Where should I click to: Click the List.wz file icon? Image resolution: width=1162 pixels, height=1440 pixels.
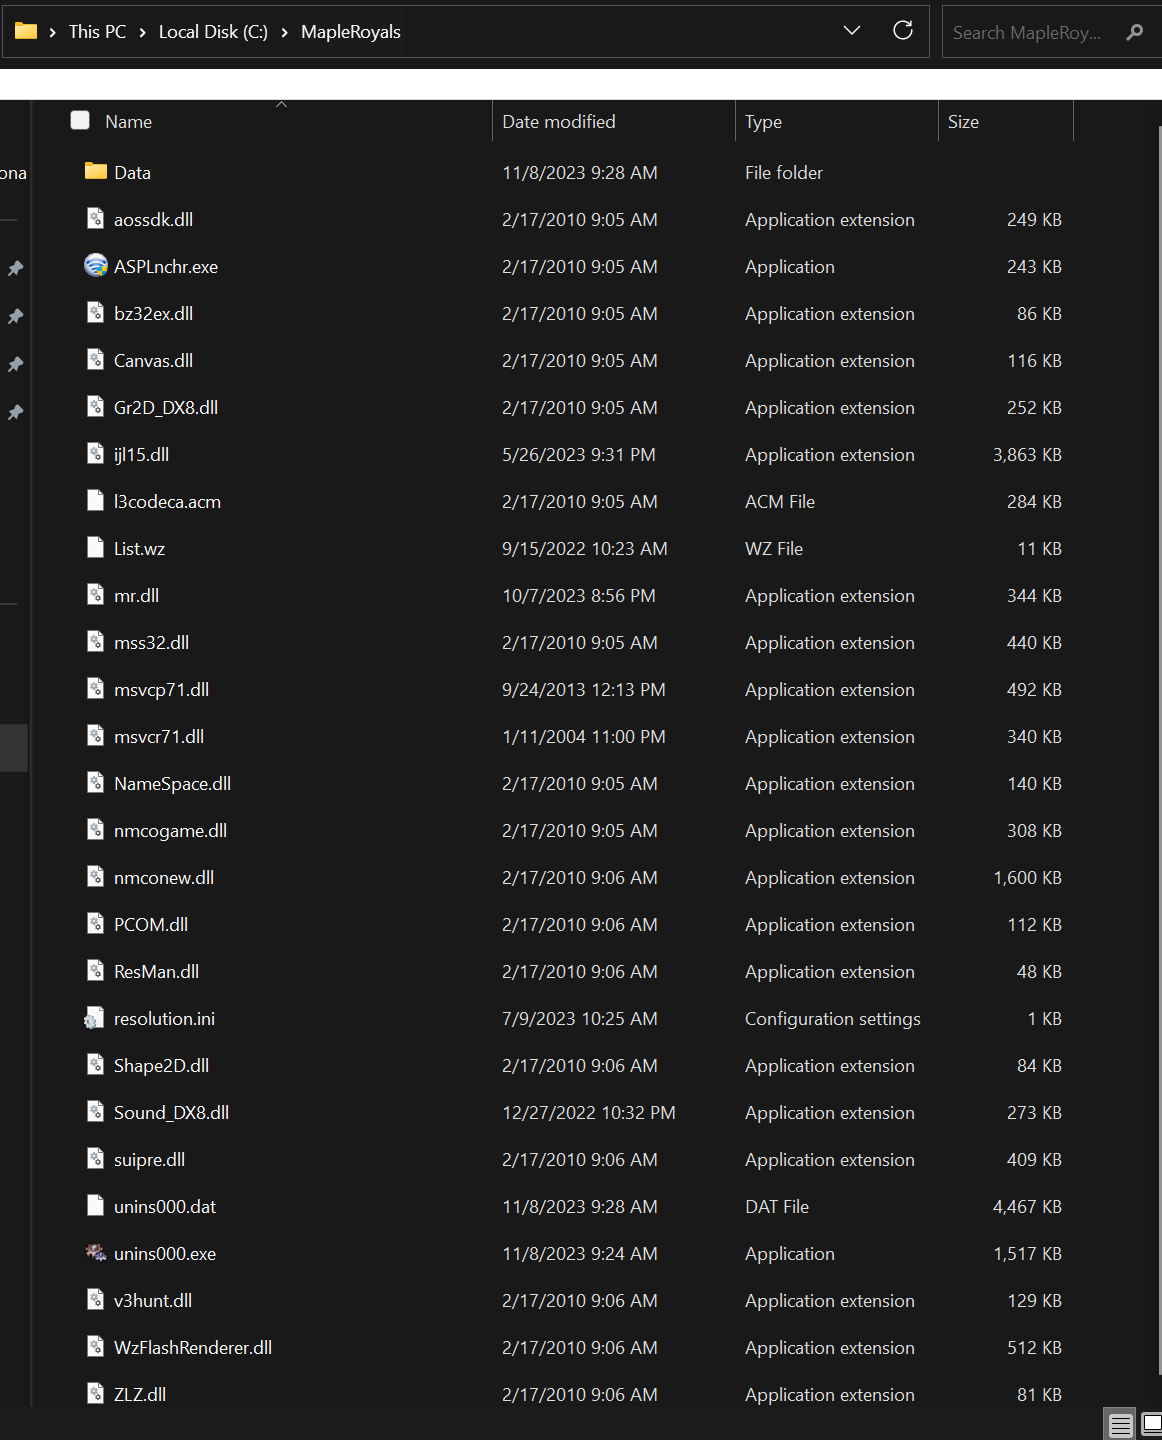pyautogui.click(x=96, y=548)
